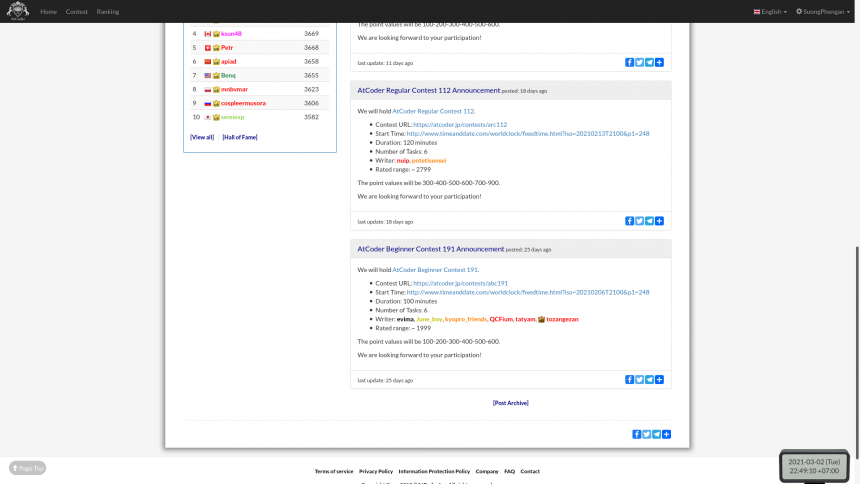This screenshot has height=484, width=860.
Task: Open the Post Archive link
Action: point(510,403)
